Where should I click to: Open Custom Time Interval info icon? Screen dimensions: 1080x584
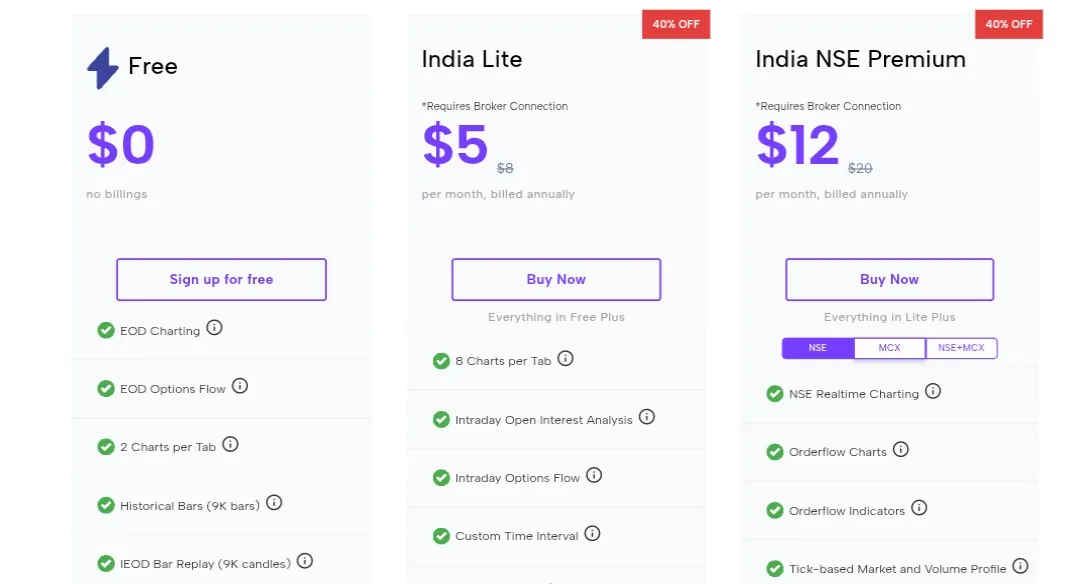point(592,534)
